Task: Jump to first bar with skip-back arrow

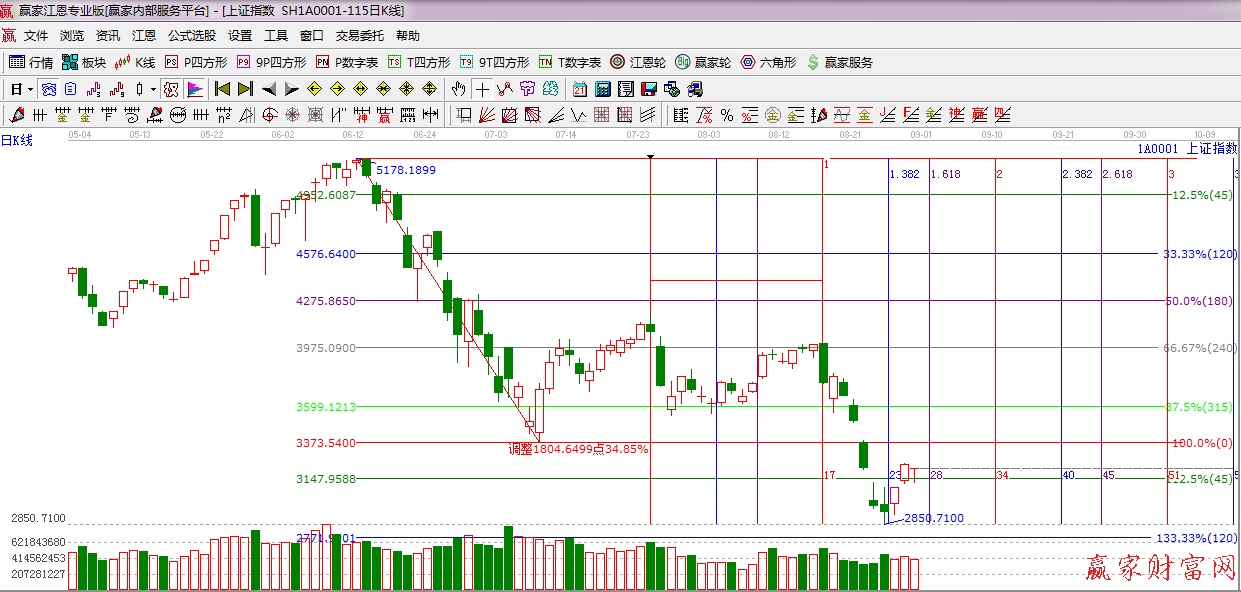Action: coord(222,89)
